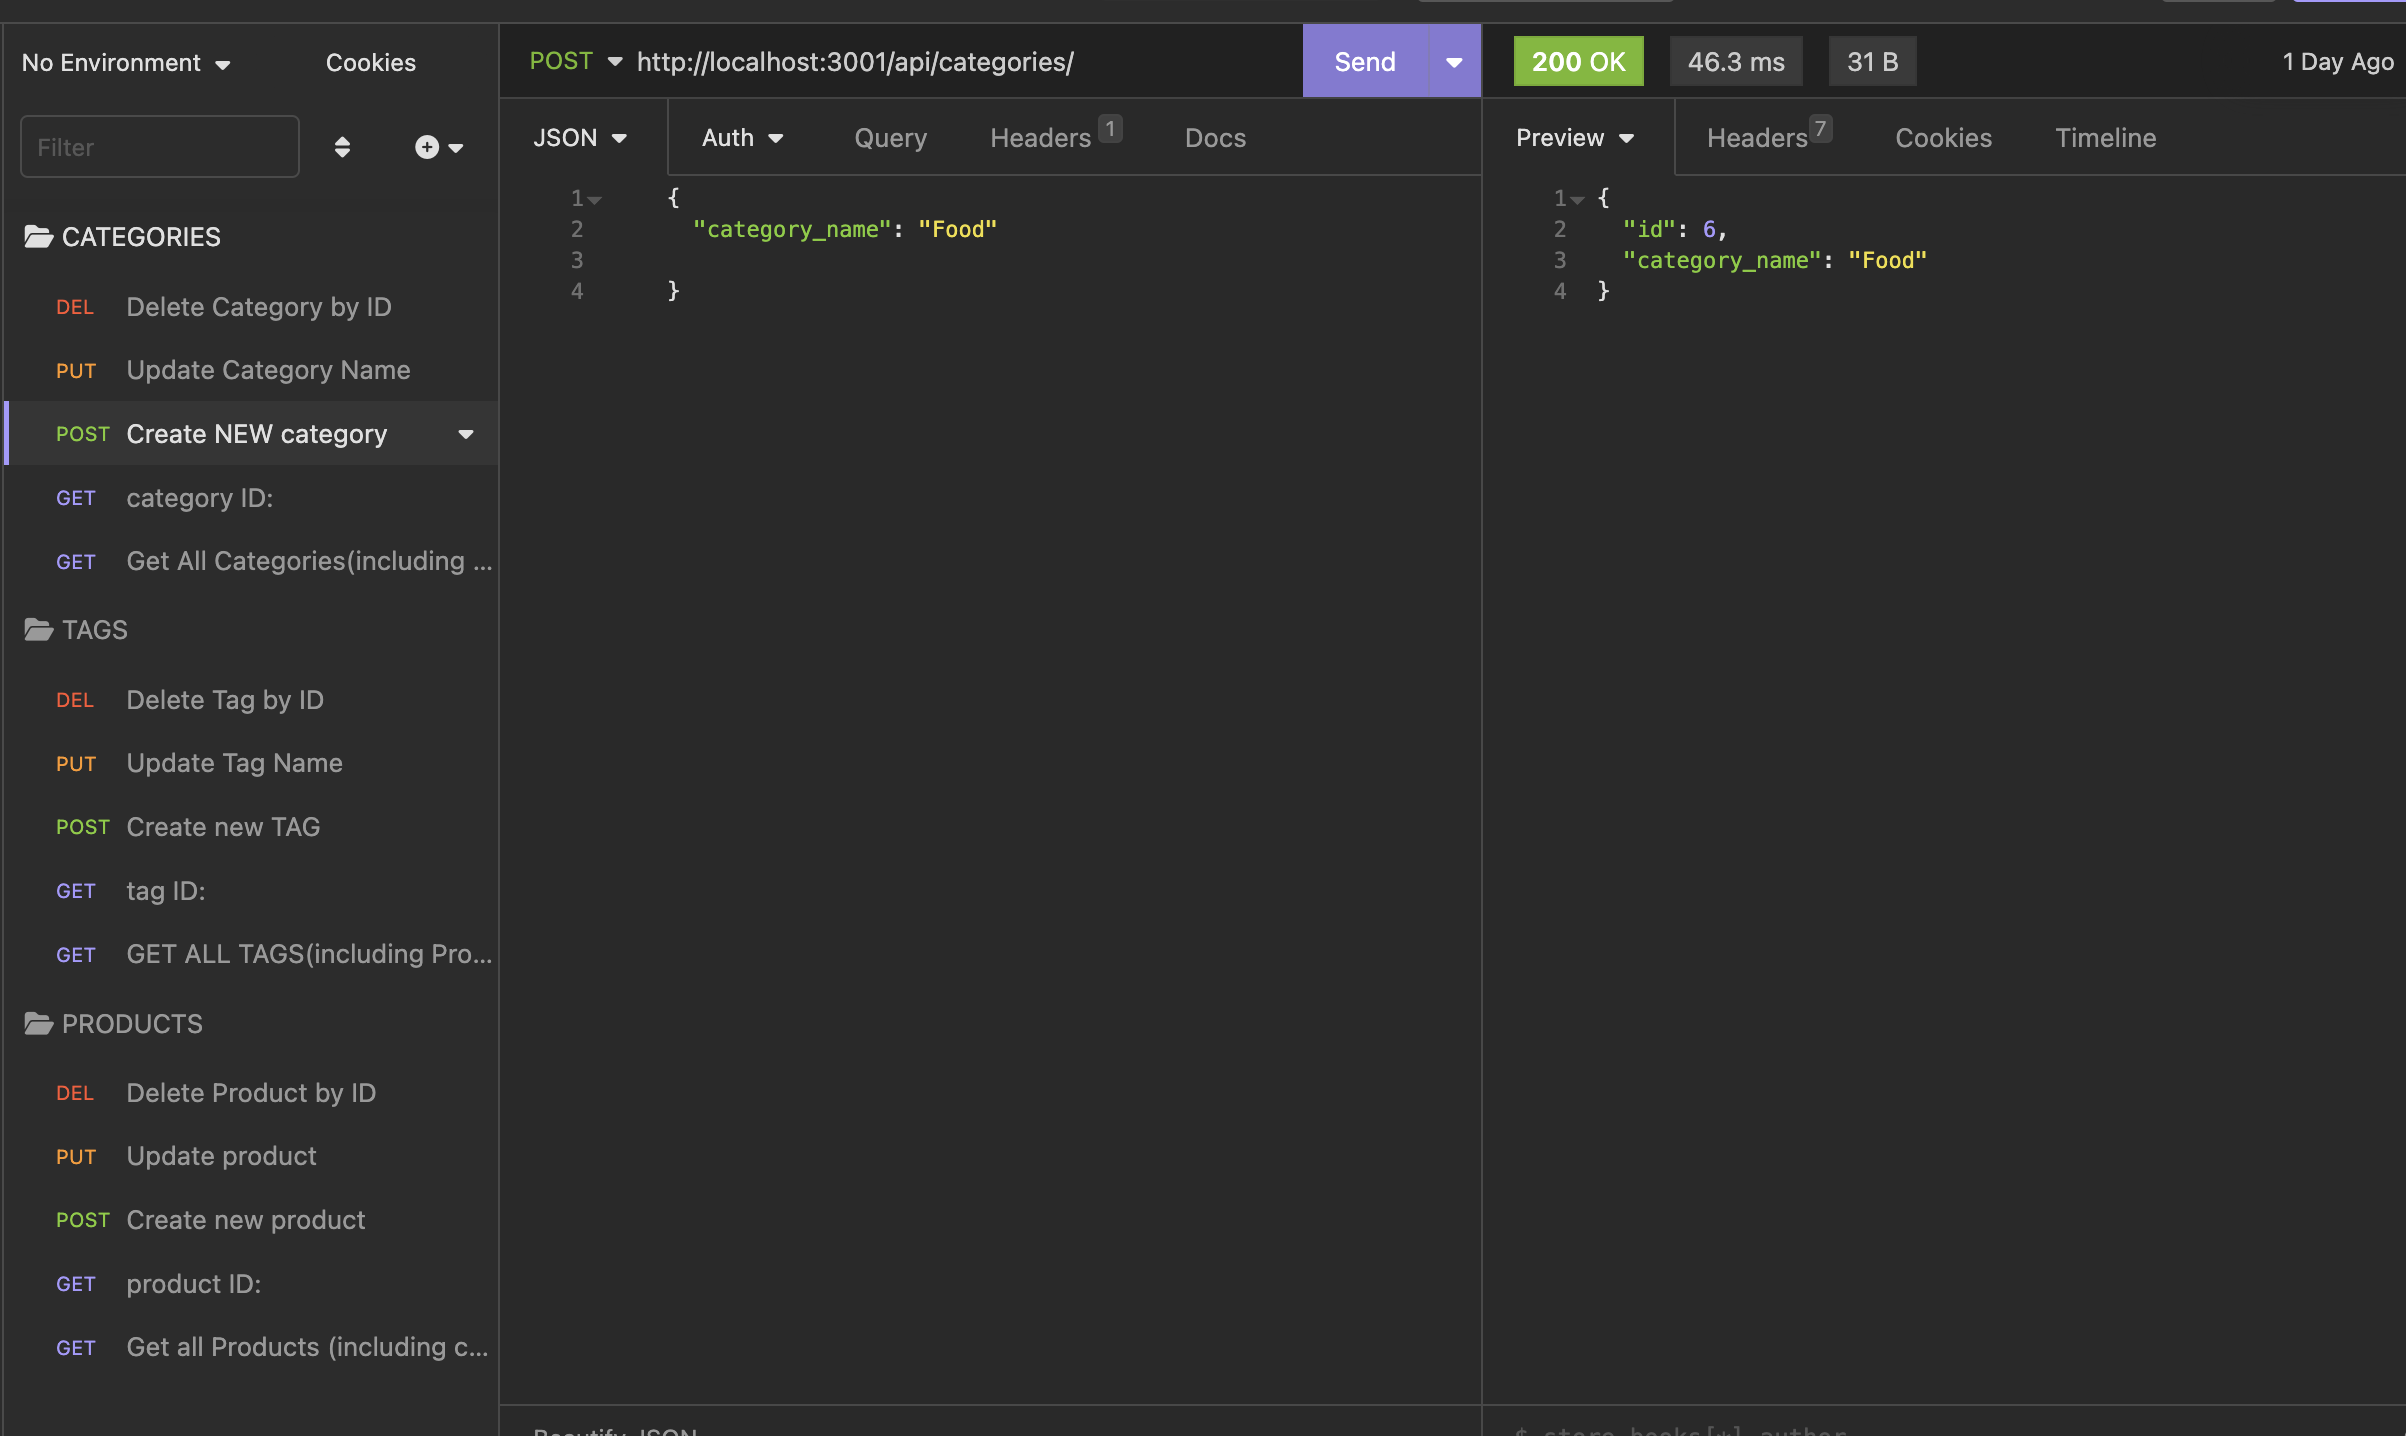Open the No Environment dropdown
2406x1436 pixels.
click(126, 62)
